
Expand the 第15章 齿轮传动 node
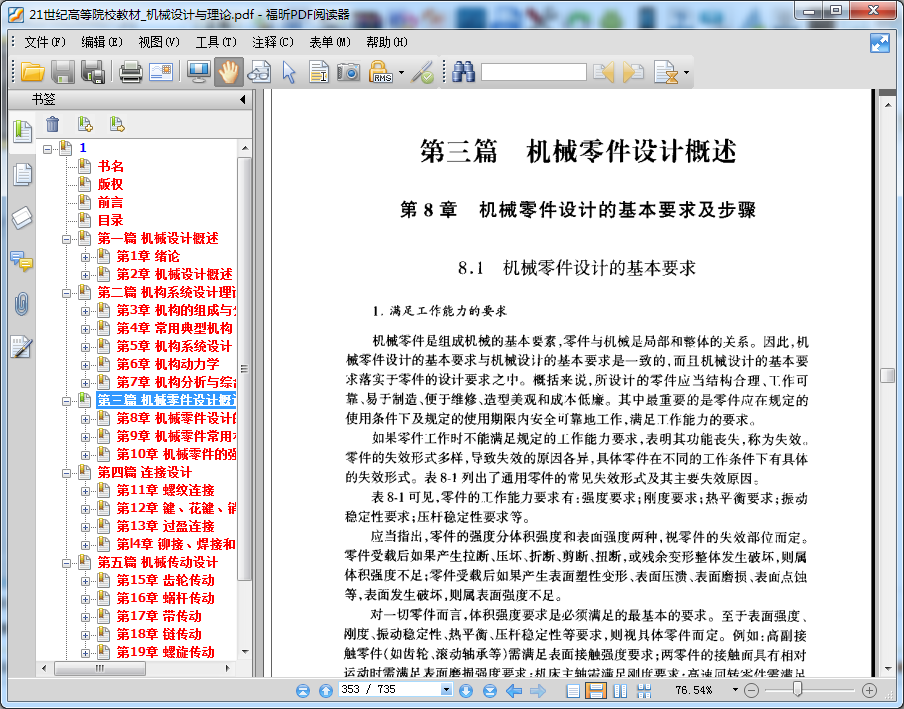[x=85, y=581]
